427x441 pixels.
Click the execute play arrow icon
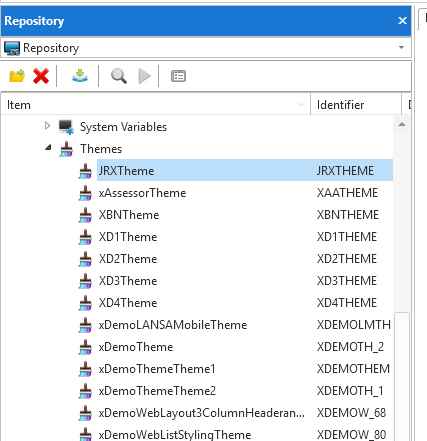(x=144, y=76)
